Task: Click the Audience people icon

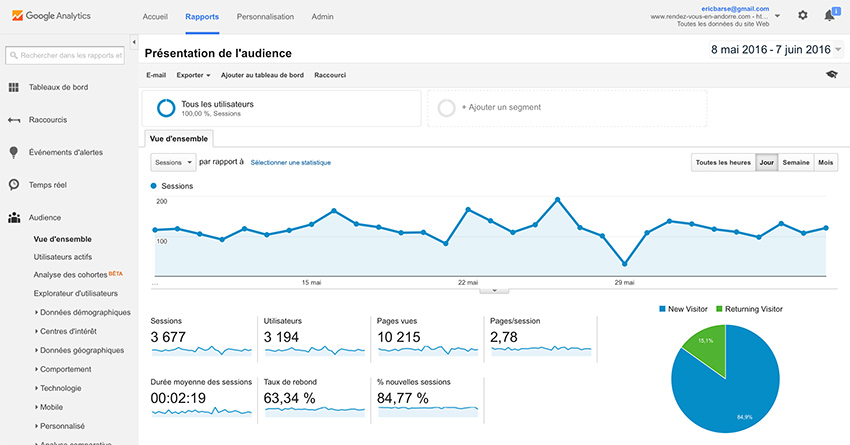Action: (14, 217)
